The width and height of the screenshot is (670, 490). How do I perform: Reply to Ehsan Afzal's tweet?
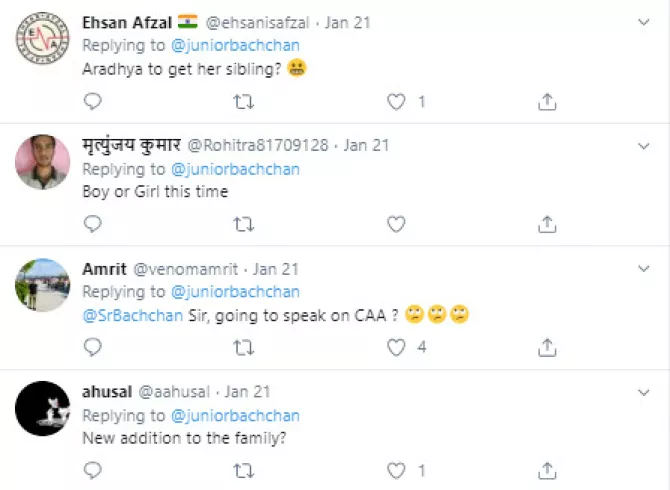(x=92, y=101)
